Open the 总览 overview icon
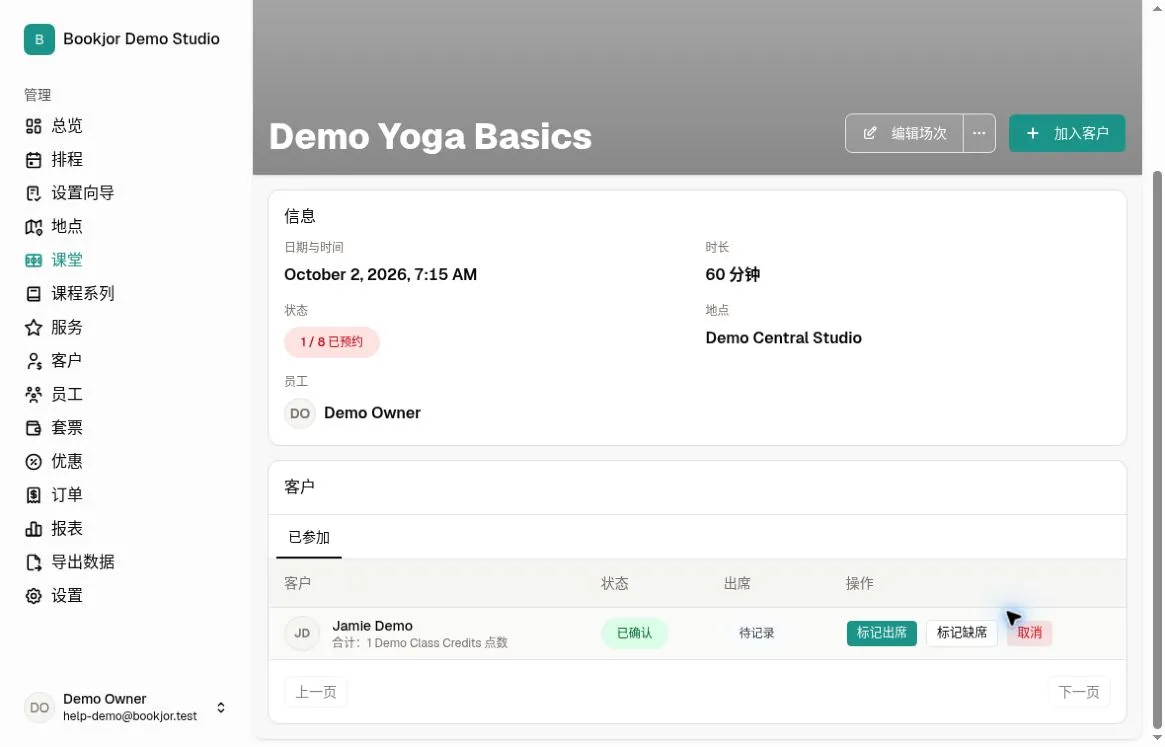 (x=33, y=126)
